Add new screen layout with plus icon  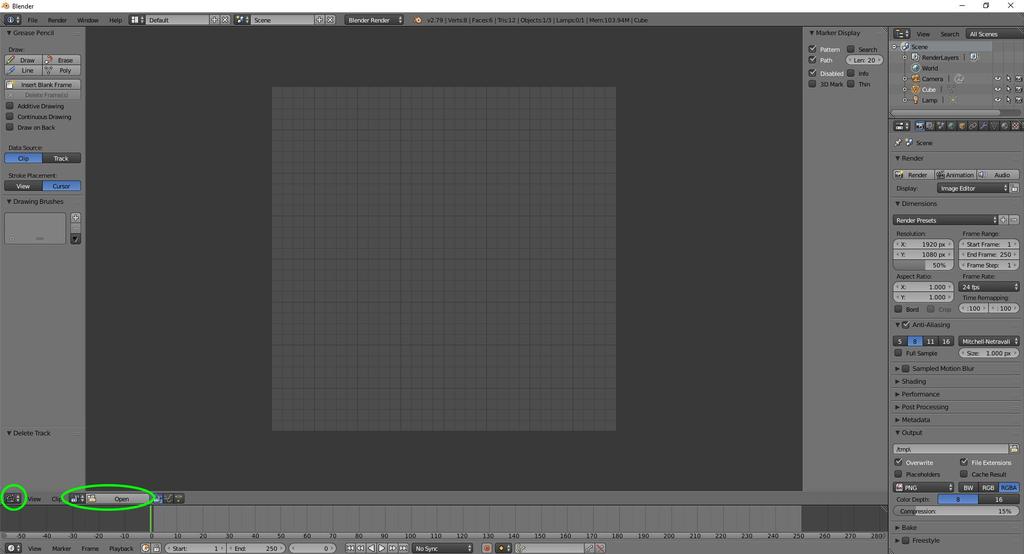click(214, 20)
